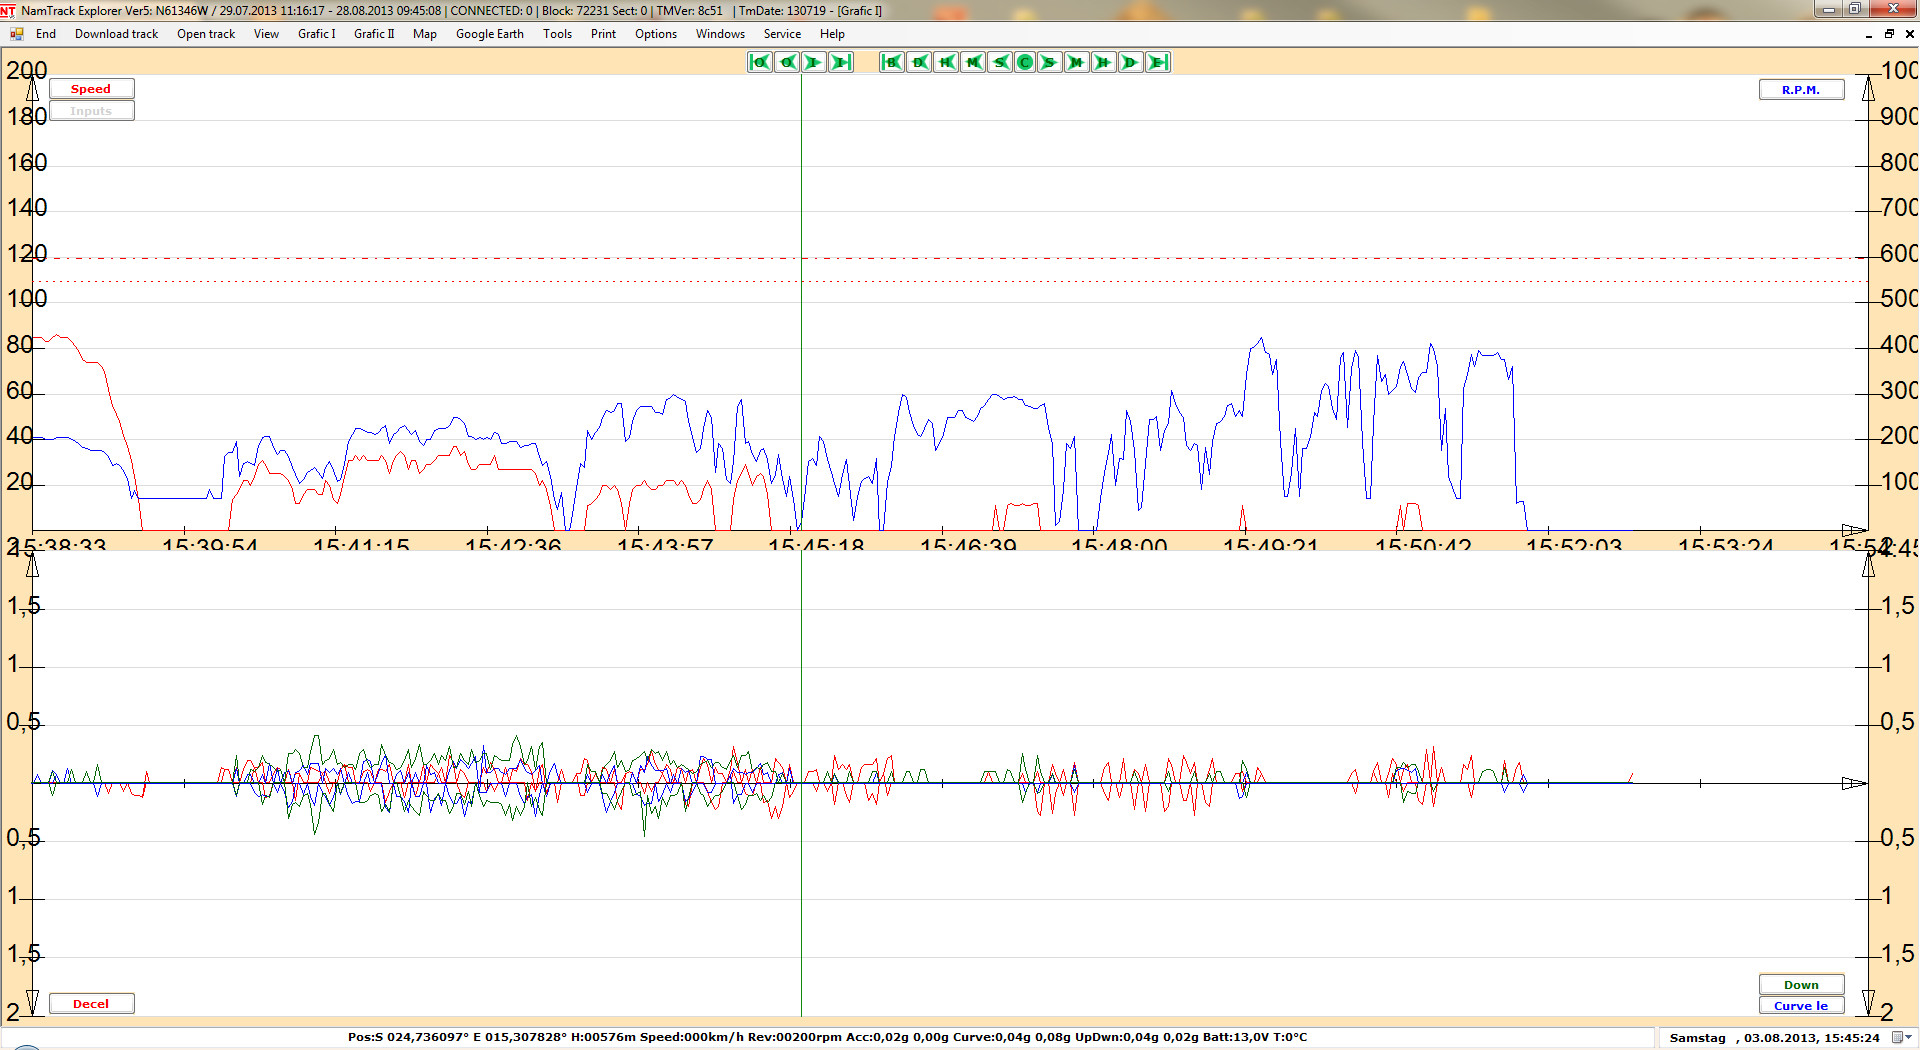Viewport: 1920px width, 1050px height.
Task: Click the 'B' jump-to-beginning navigation icon
Action: click(891, 62)
